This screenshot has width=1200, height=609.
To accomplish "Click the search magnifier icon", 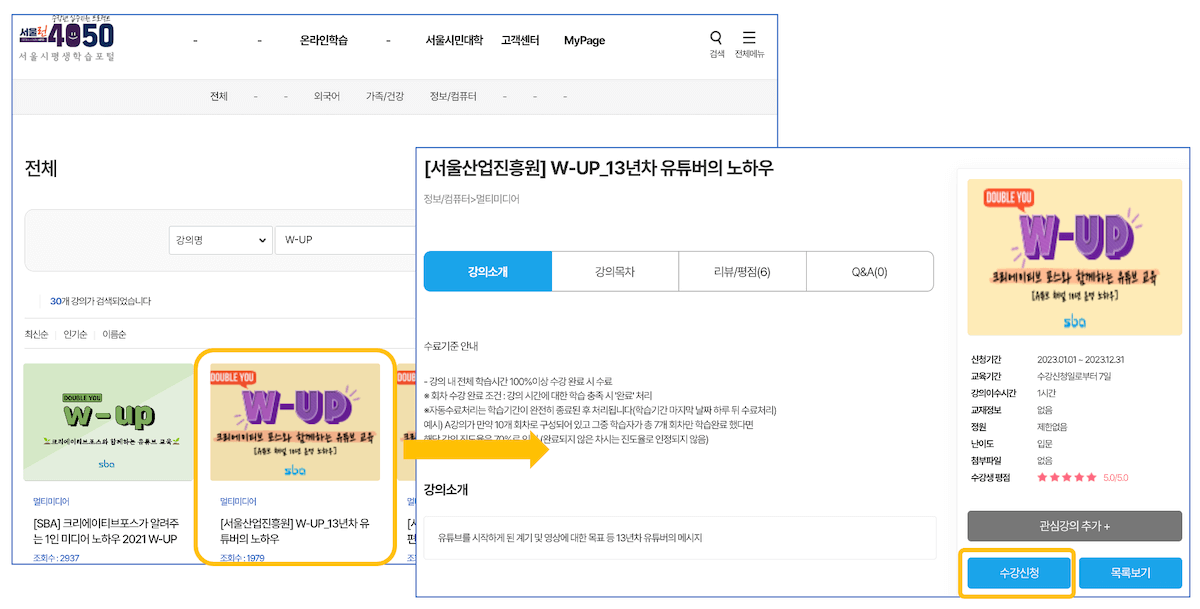I will 716,38.
